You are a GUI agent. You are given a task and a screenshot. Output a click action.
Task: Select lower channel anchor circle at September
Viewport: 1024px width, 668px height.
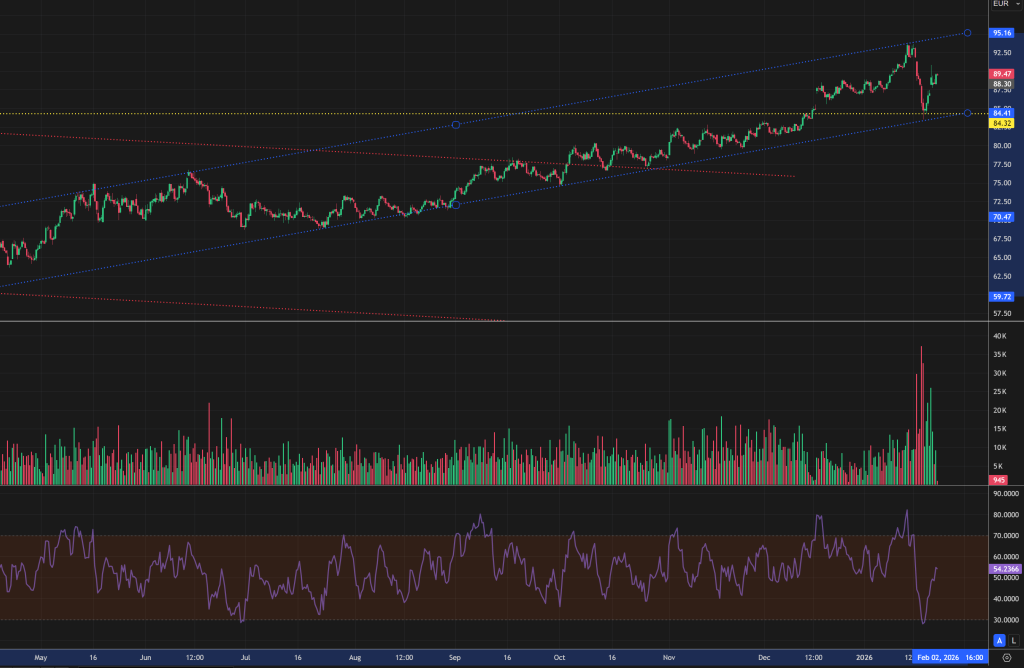point(456,205)
